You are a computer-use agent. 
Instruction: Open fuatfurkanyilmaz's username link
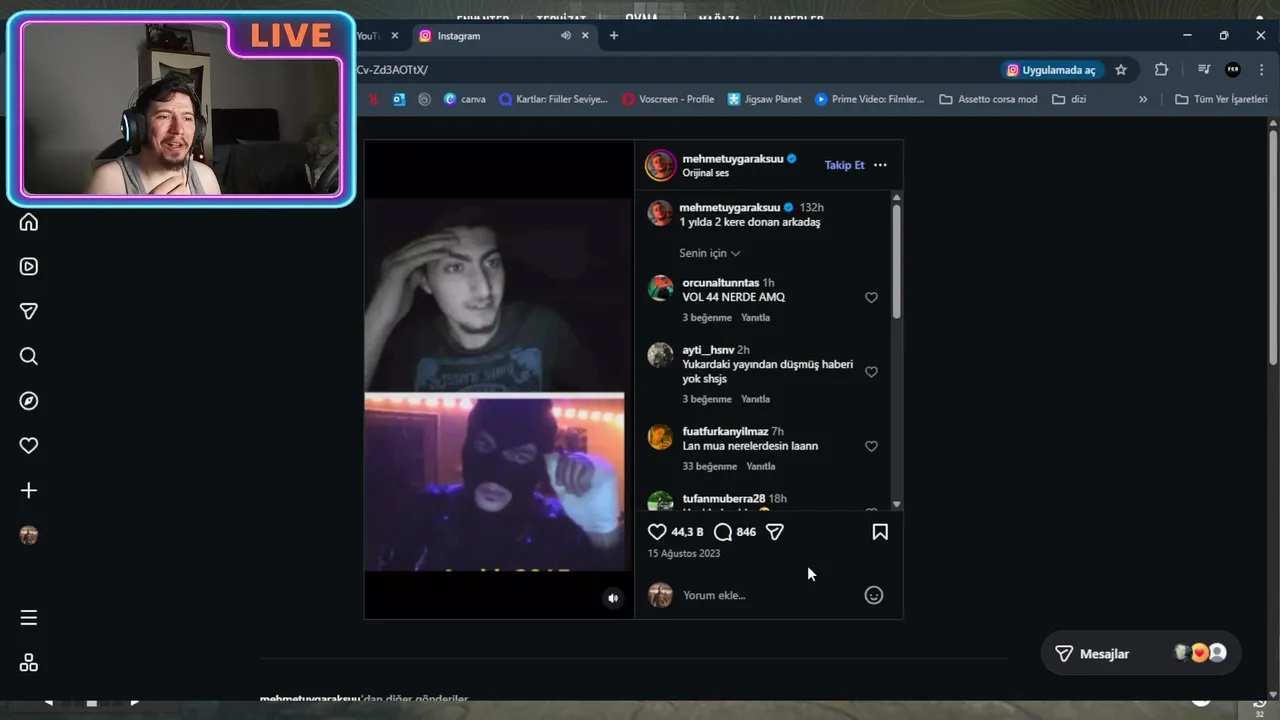(725, 431)
